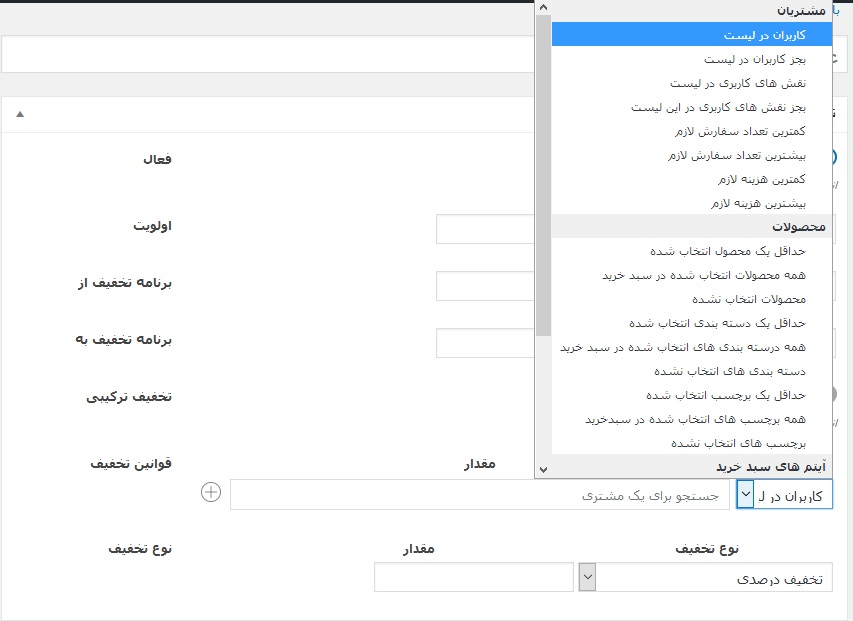Image resolution: width=853 pixels, height=621 pixels.
Task: Select 'نقش های کاربری در لیست' option
Action: (691, 83)
